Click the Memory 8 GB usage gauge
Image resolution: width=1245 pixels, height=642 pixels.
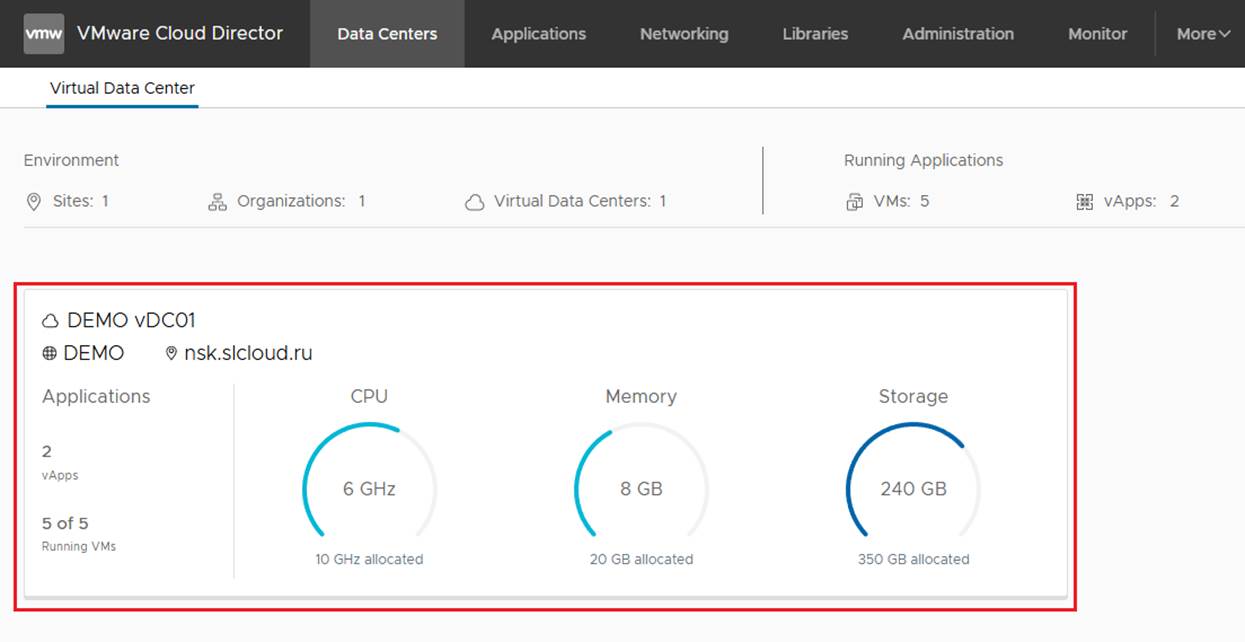(641, 489)
